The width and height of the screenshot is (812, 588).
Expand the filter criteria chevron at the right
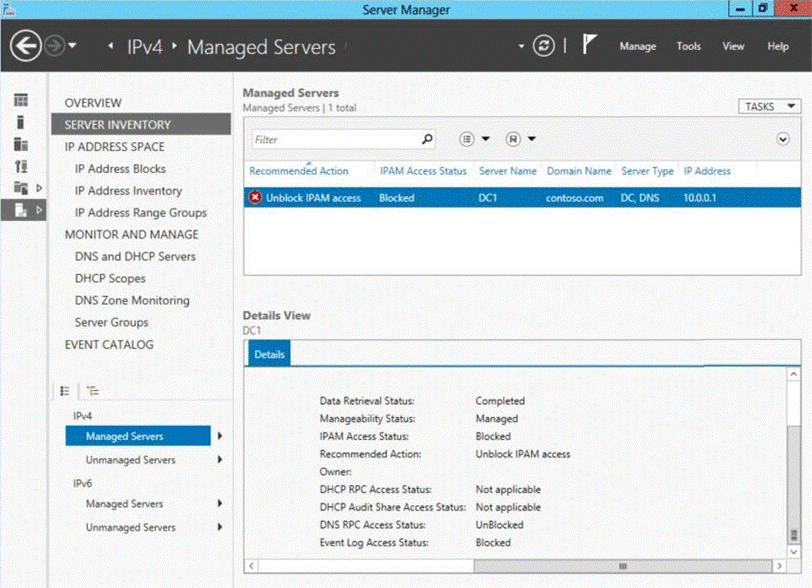pyautogui.click(x=783, y=139)
